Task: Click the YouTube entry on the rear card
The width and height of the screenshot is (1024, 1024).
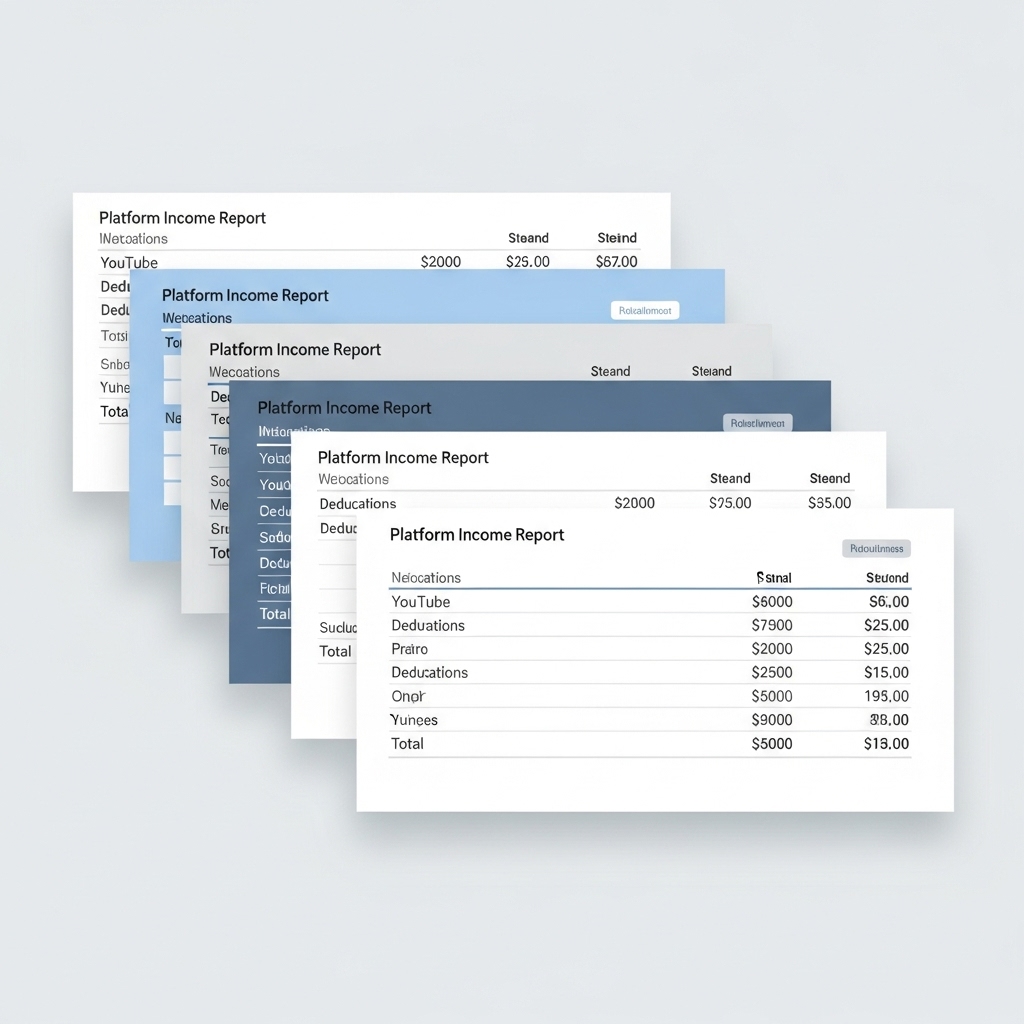Action: point(128,262)
